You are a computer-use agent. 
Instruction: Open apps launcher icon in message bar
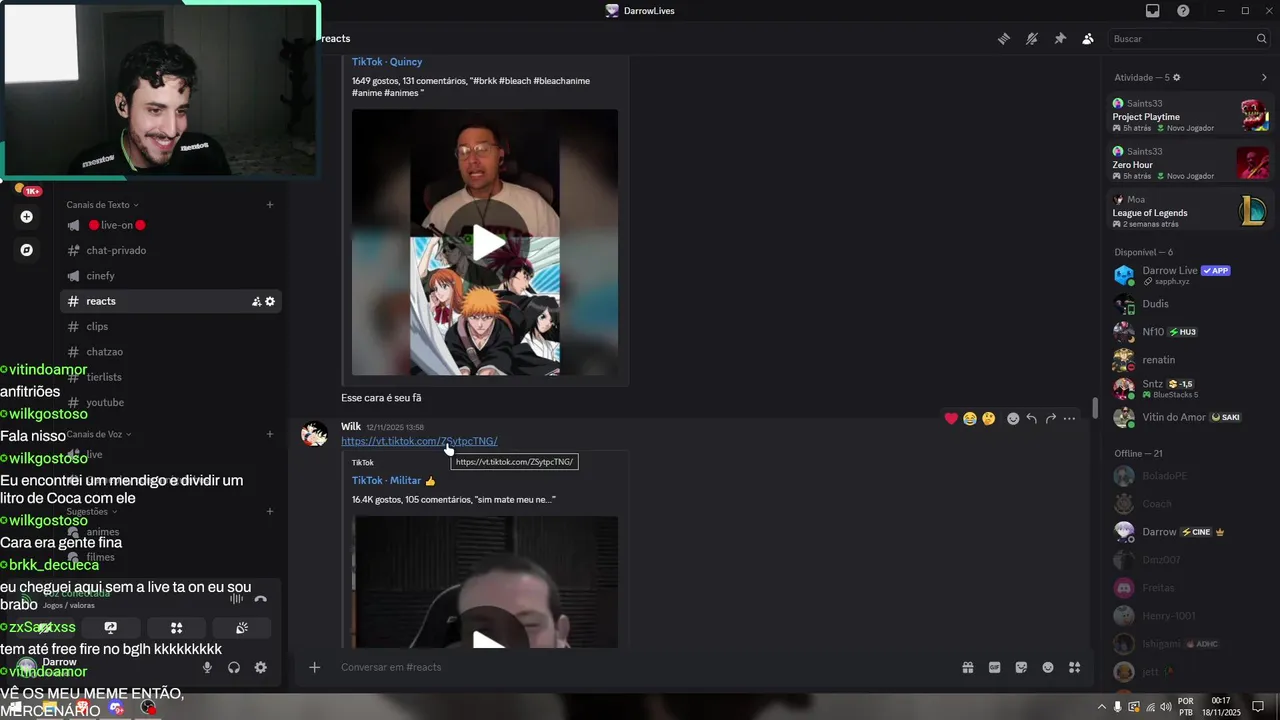coord(1075,668)
